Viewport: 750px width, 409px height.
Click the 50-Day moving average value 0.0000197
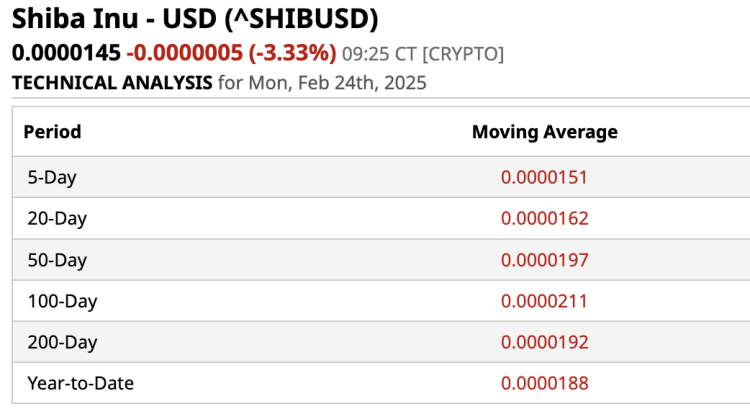click(x=544, y=260)
